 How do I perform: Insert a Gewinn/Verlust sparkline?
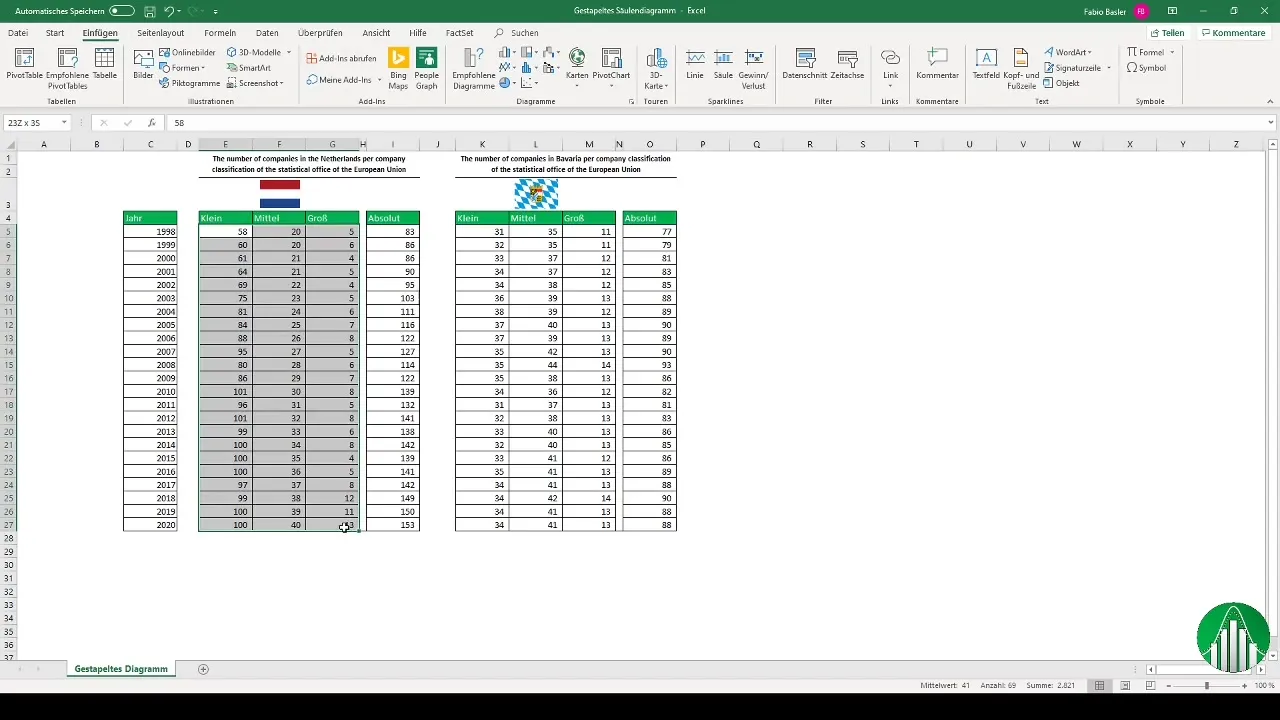pyautogui.click(x=753, y=68)
